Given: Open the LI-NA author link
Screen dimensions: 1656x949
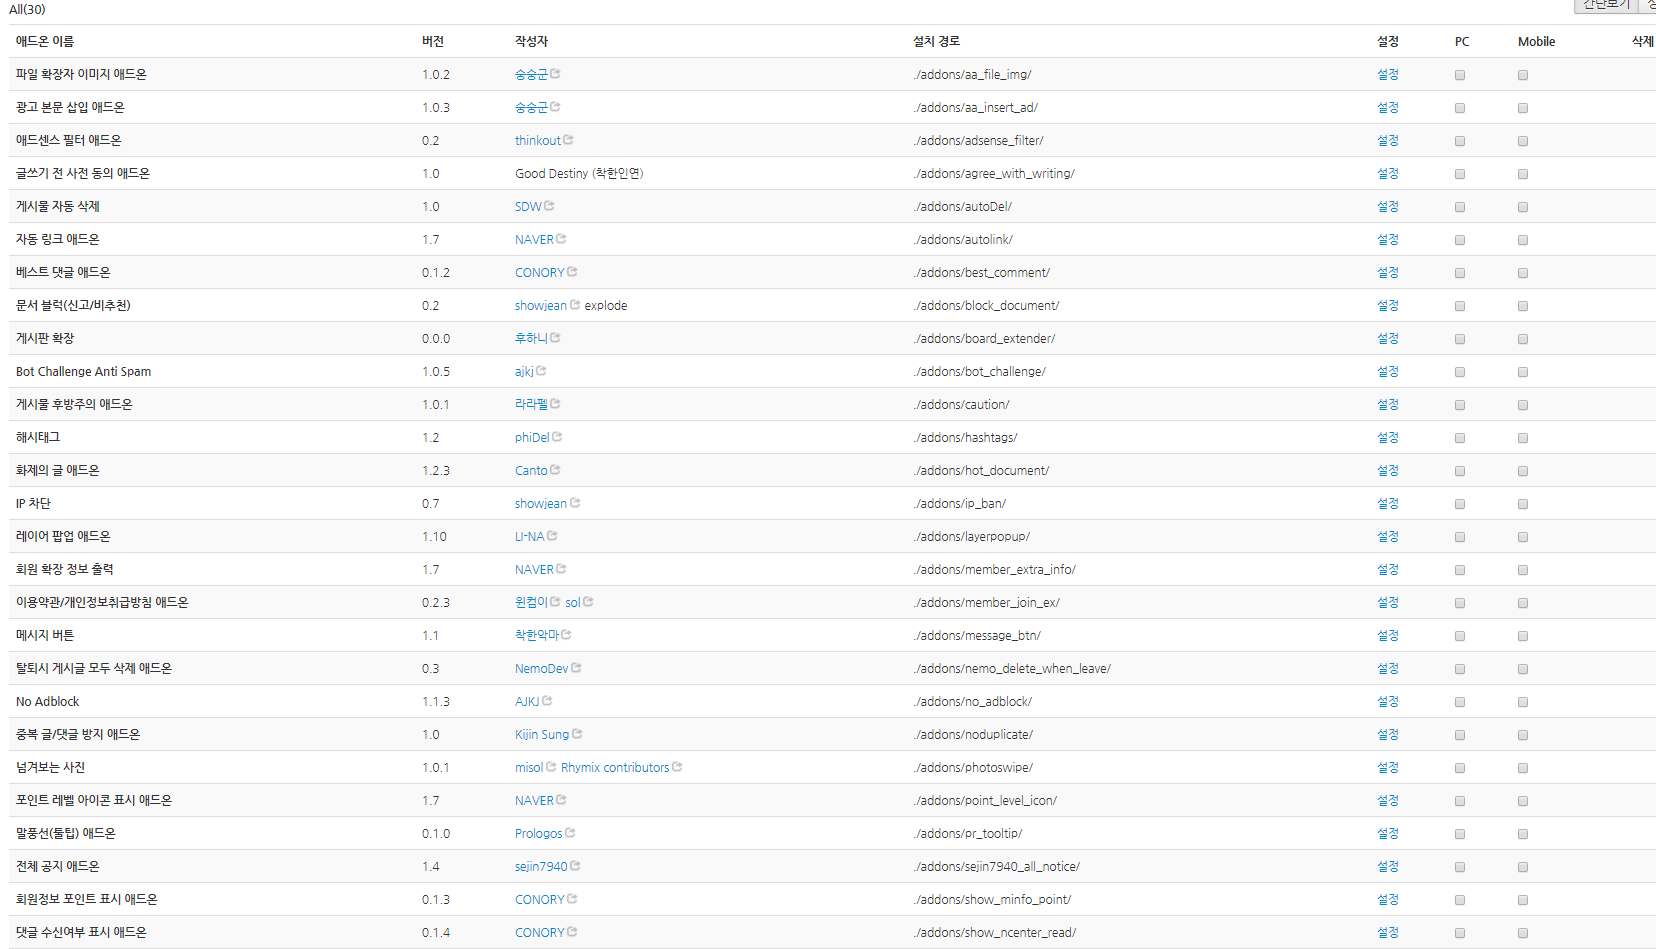Looking at the screenshot, I should [529, 536].
